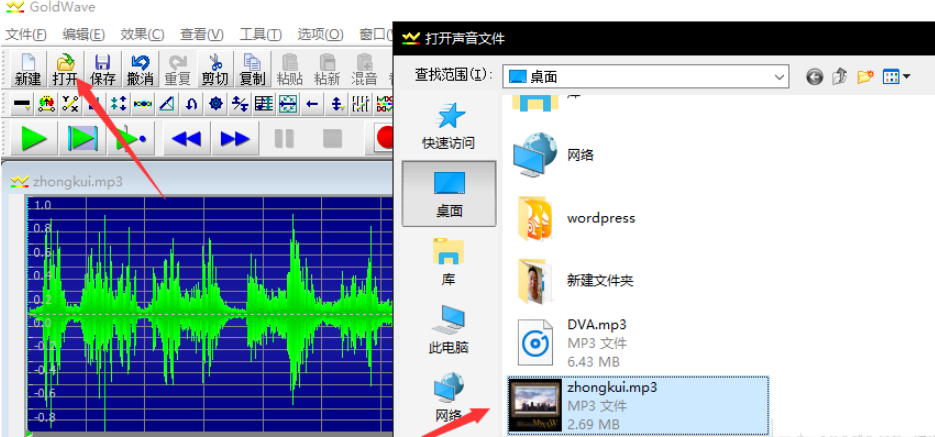
Task: Select 快速访问 in the places sidebar
Action: tap(448, 125)
